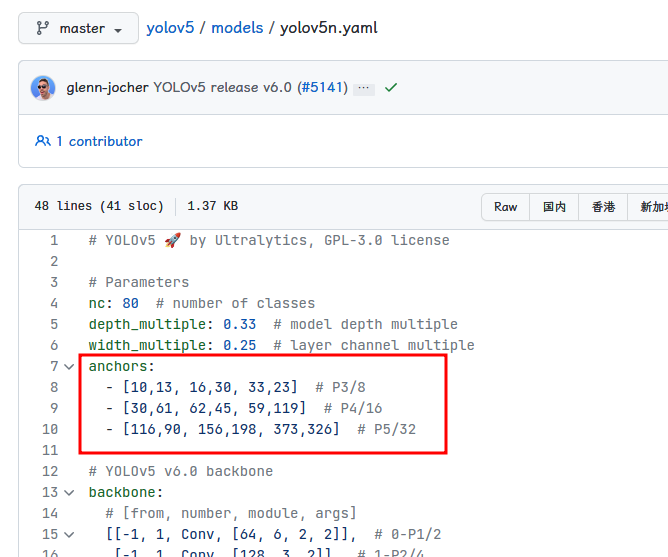Click the git branch icon
The image size is (668, 557).
43,28
